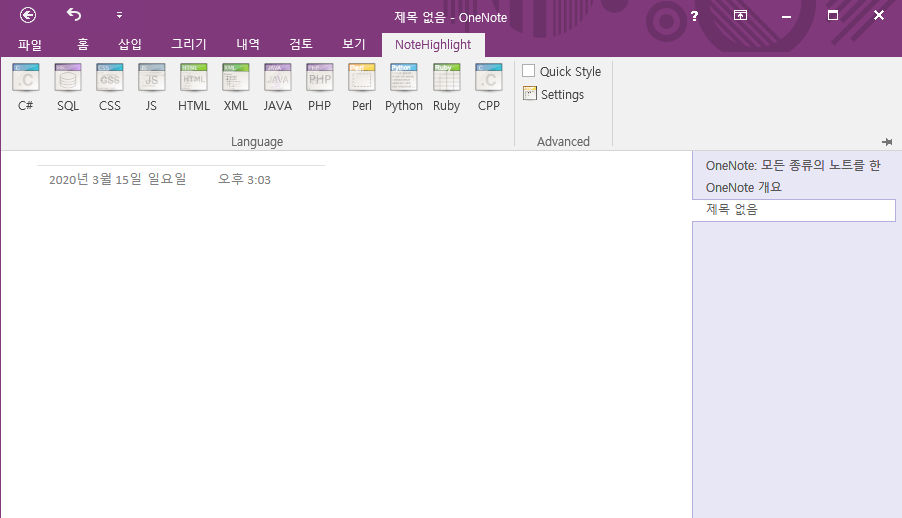The image size is (902, 518).
Task: Go back with the back arrow
Action: [28, 15]
